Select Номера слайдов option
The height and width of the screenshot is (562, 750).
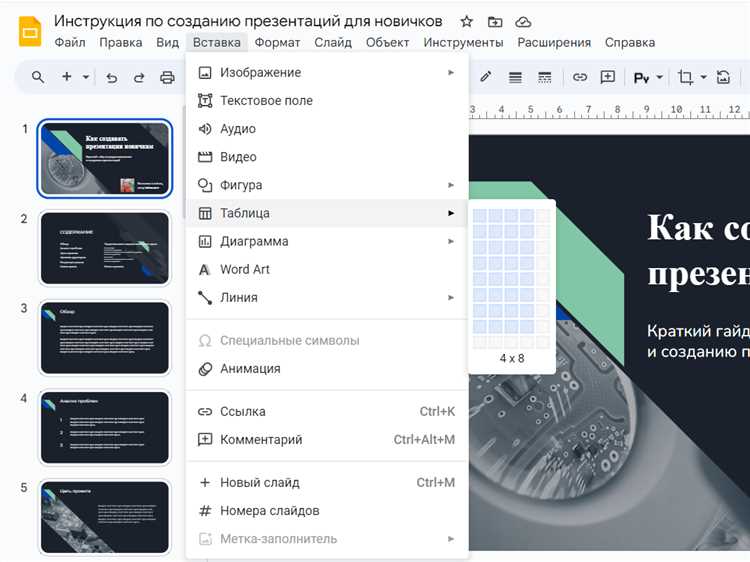pyautogui.click(x=327, y=511)
